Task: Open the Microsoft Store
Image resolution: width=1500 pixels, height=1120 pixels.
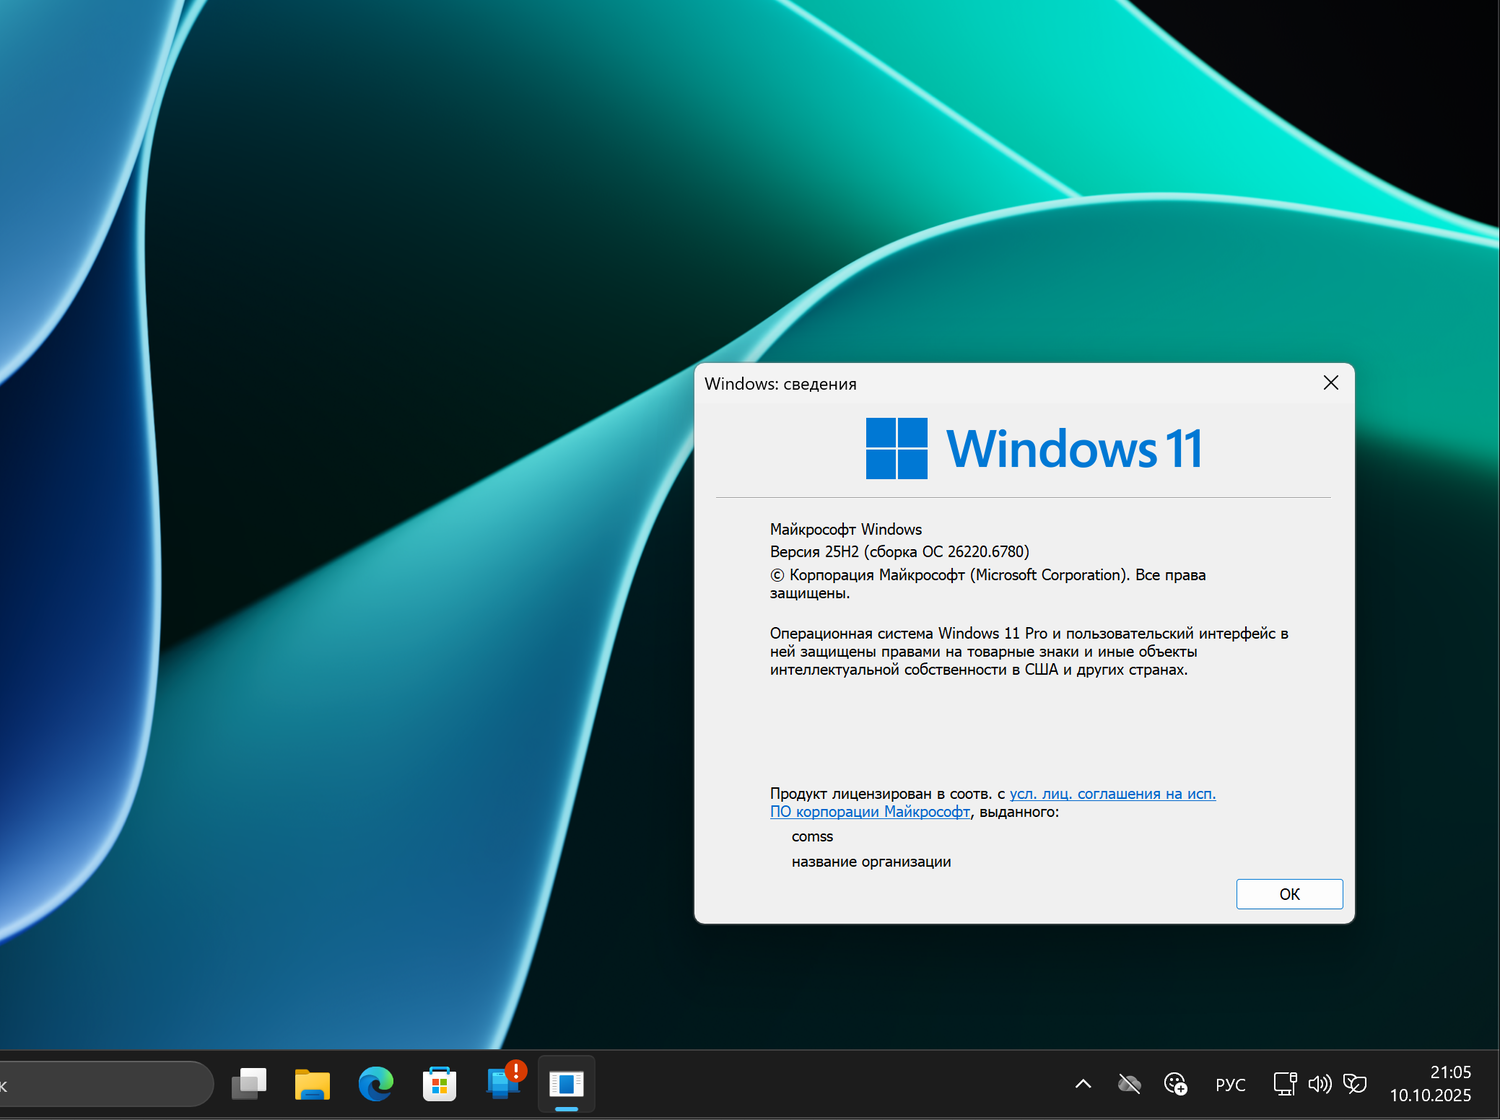Action: pyautogui.click(x=439, y=1084)
